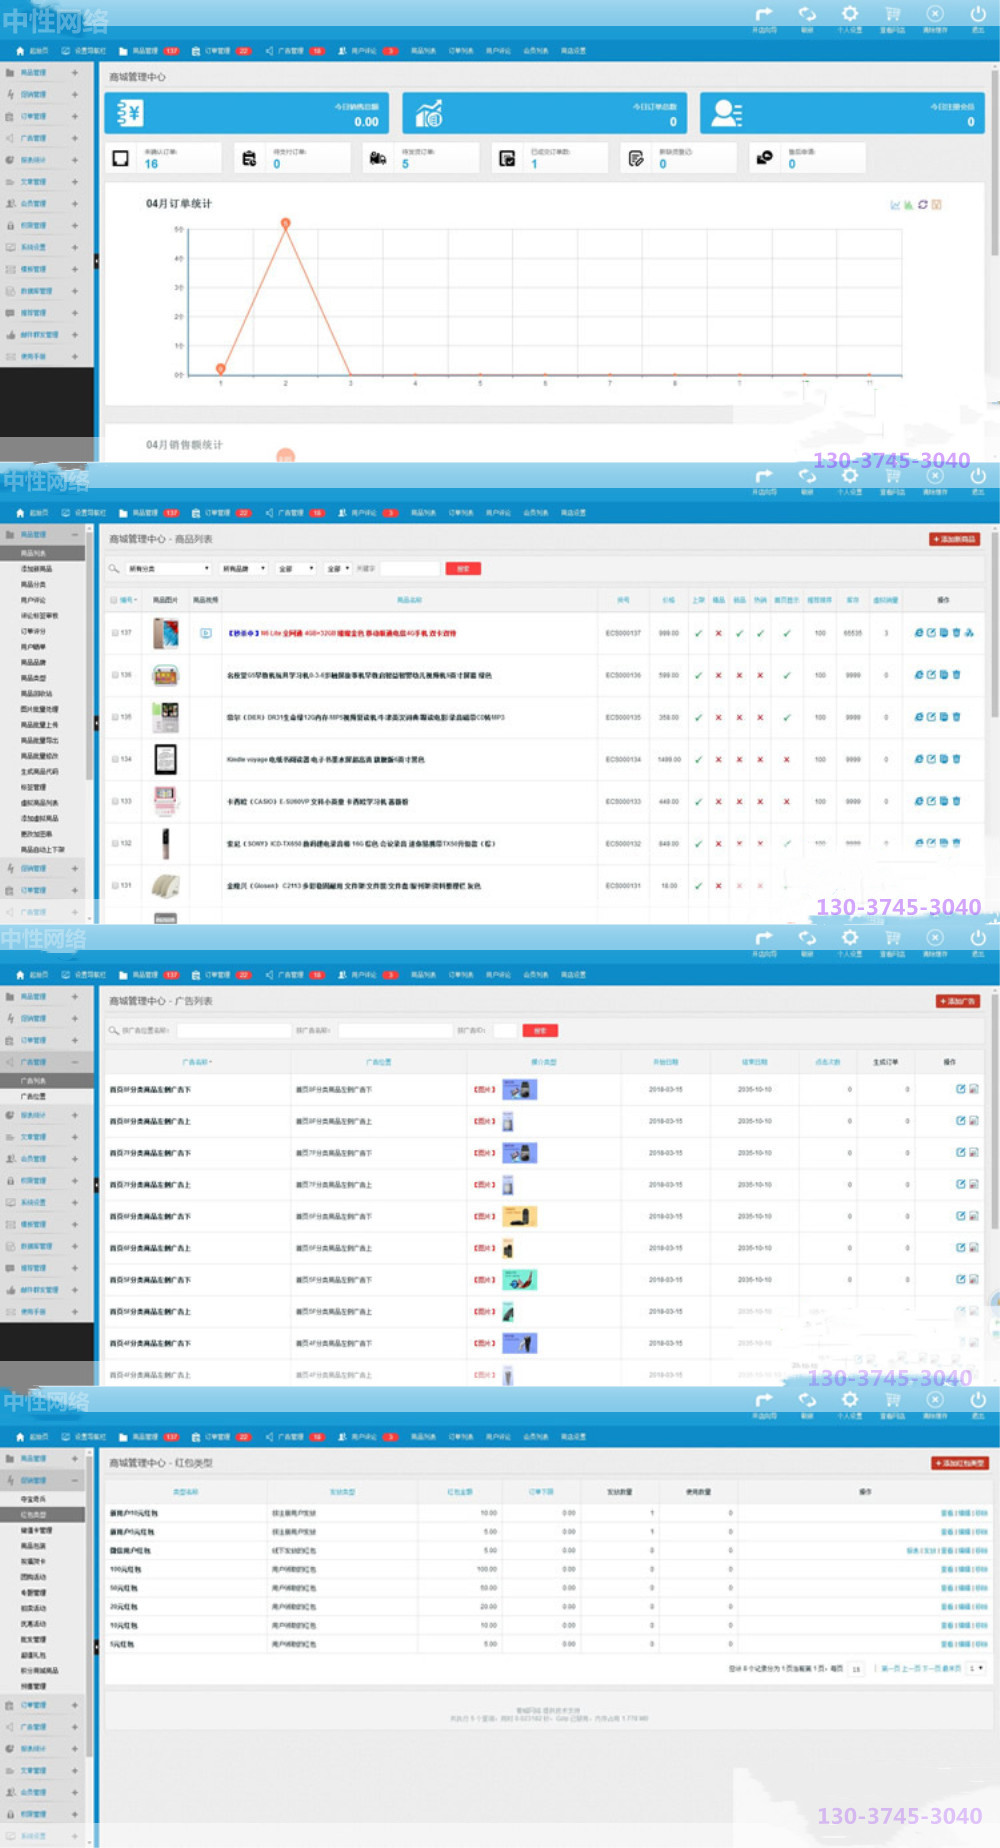Viewport: 1000px width, 1848px height.
Task: Tick the checkbox for product 133
Action: (115, 801)
